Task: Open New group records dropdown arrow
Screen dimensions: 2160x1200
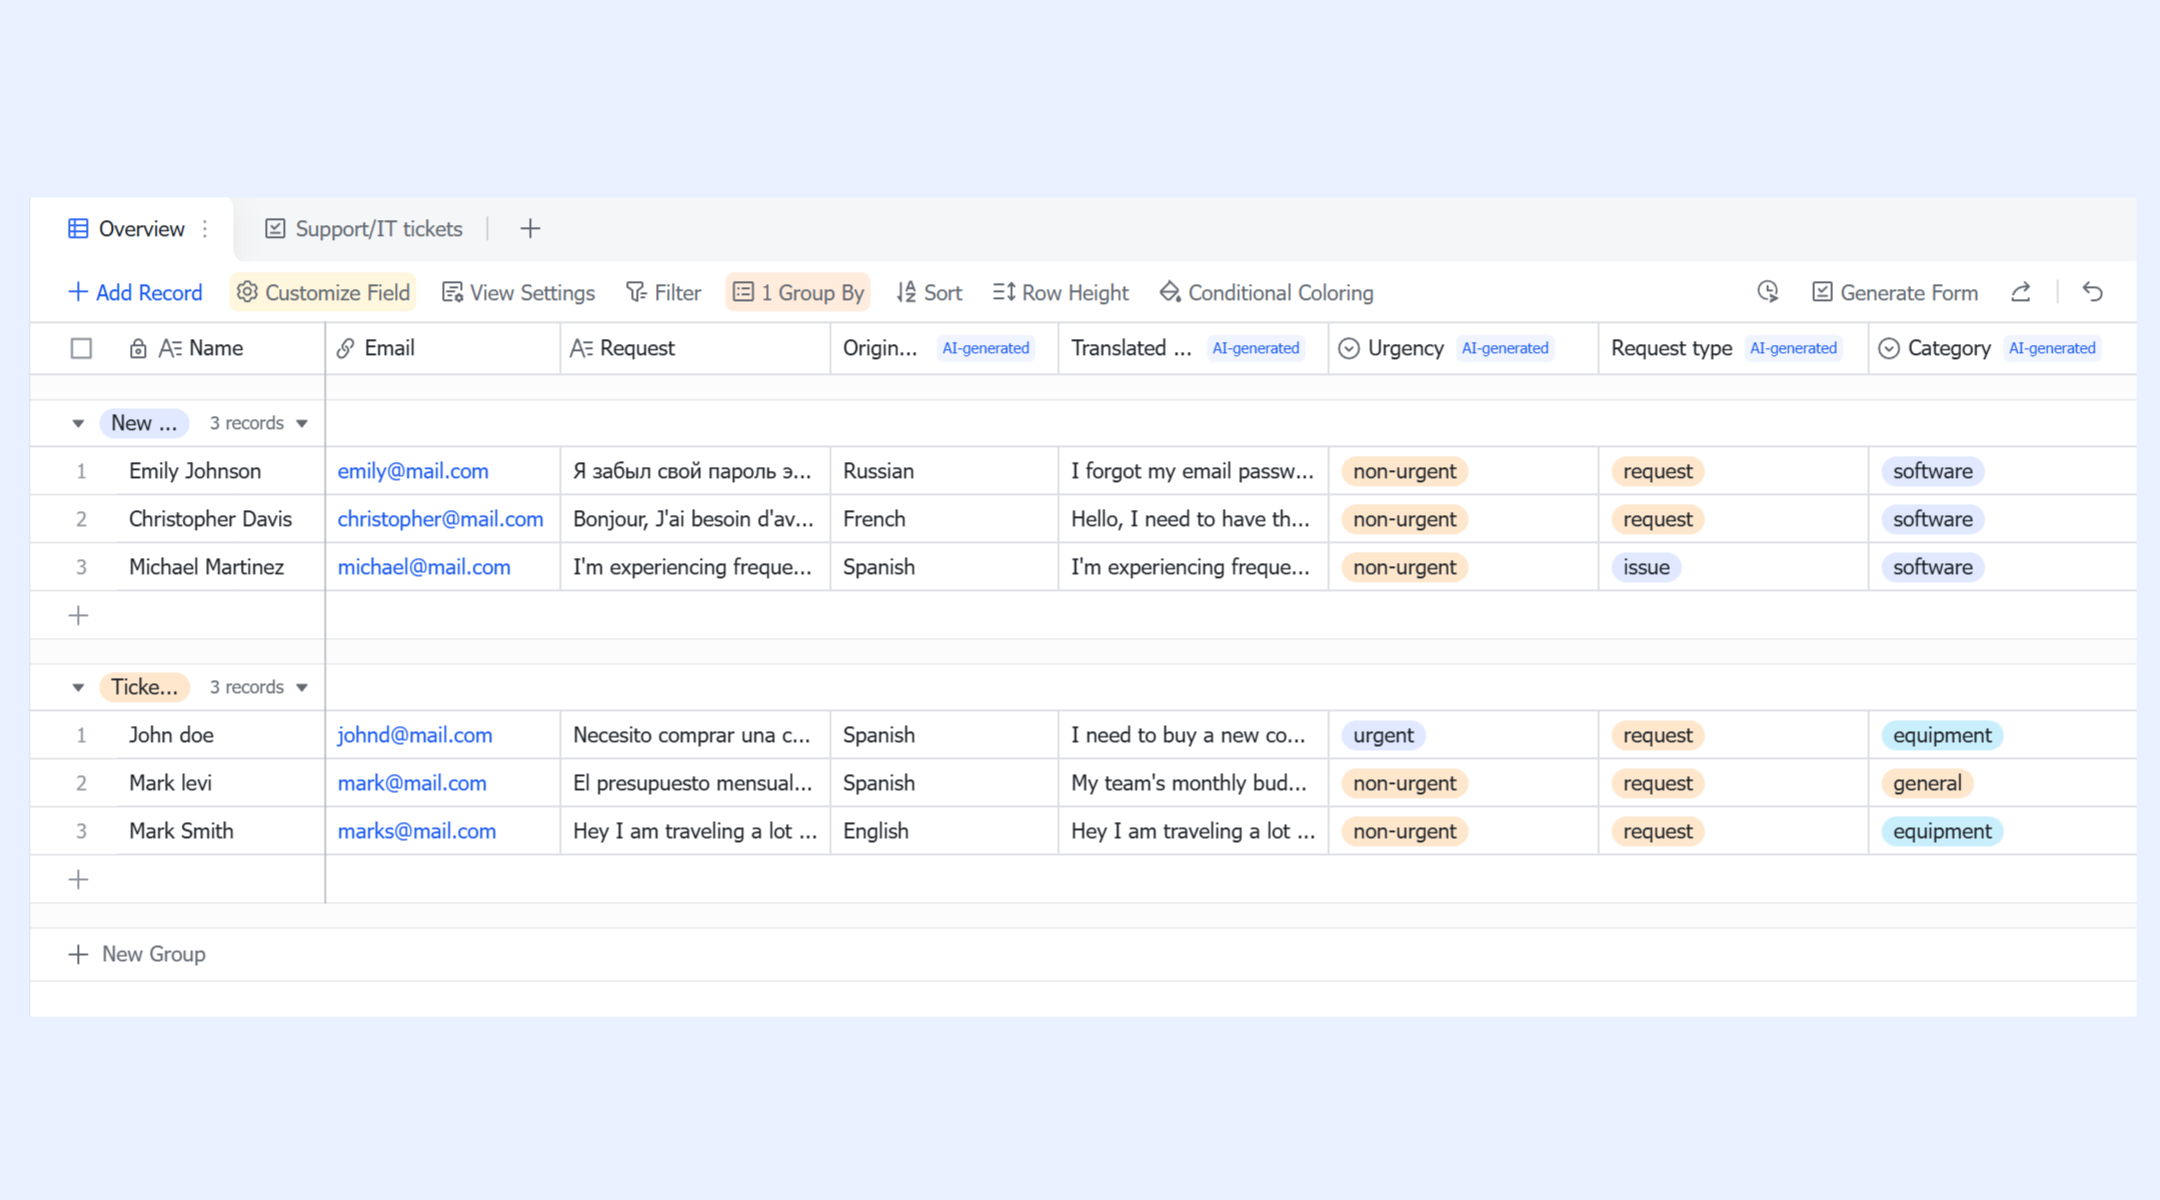Action: 302,423
